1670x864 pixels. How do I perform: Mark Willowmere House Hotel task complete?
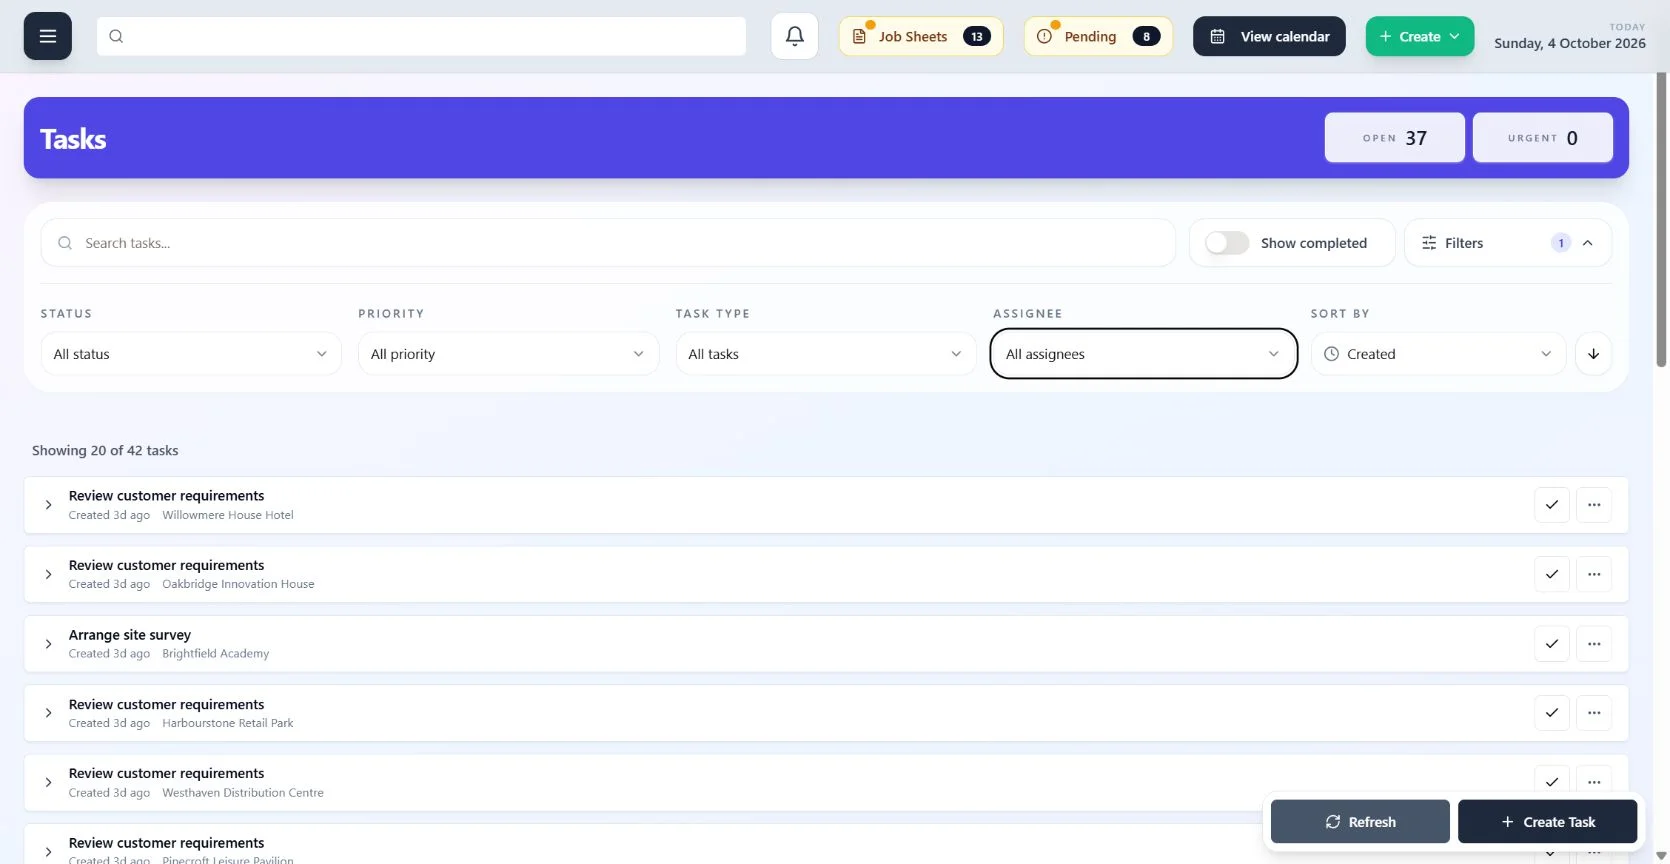1552,505
